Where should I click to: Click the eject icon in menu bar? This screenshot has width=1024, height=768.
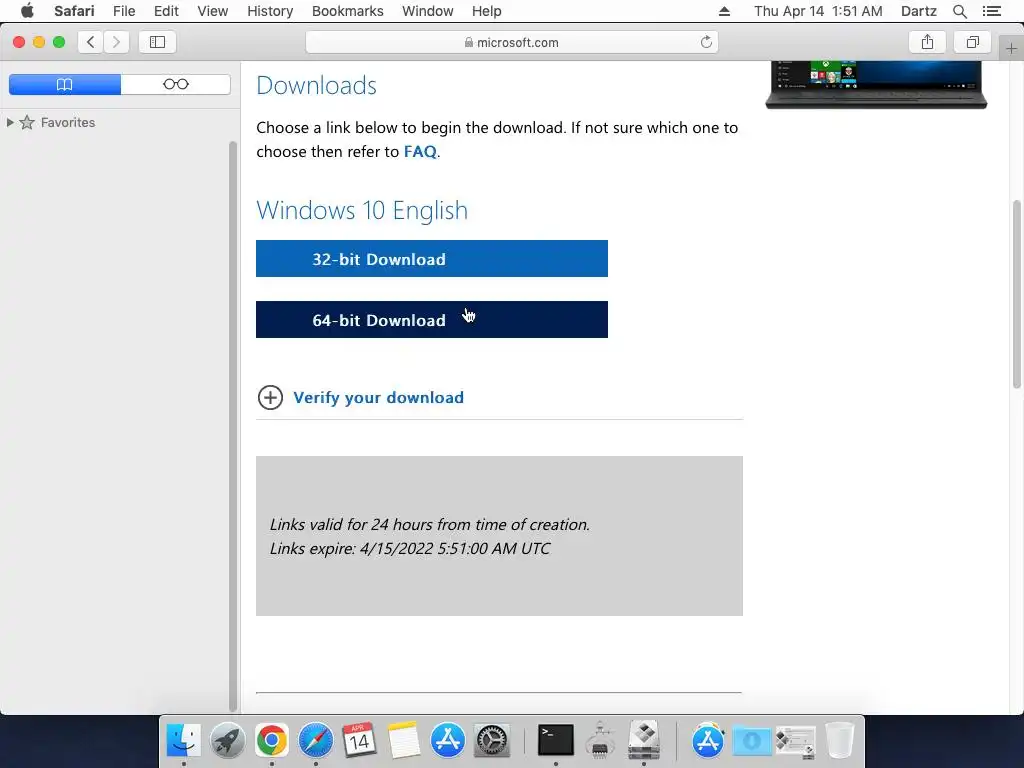pyautogui.click(x=724, y=11)
